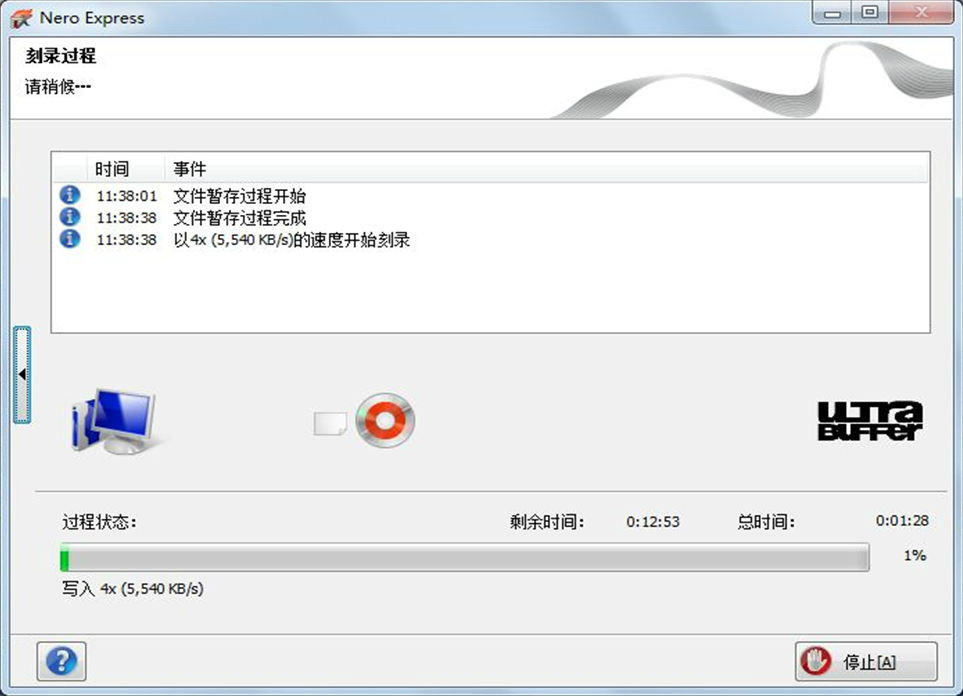Minimize the Nero Express window

click(x=832, y=12)
